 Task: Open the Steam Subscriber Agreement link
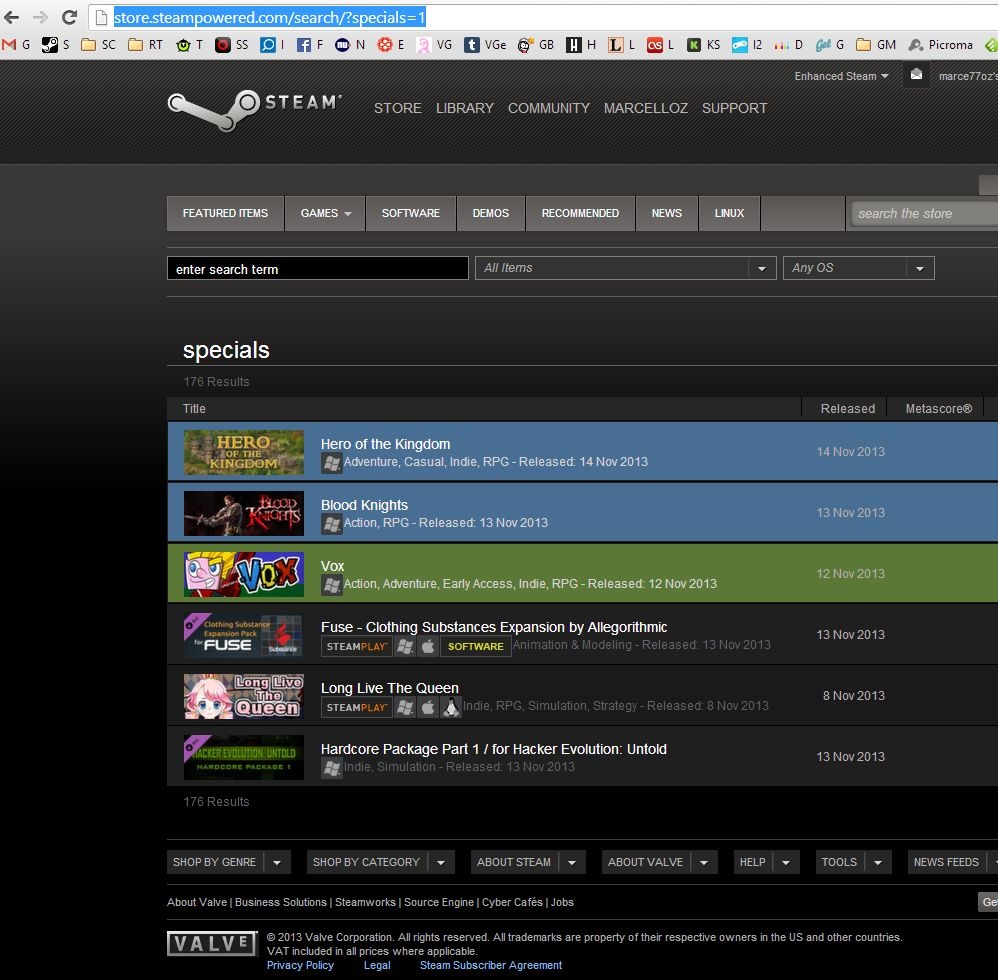point(491,965)
